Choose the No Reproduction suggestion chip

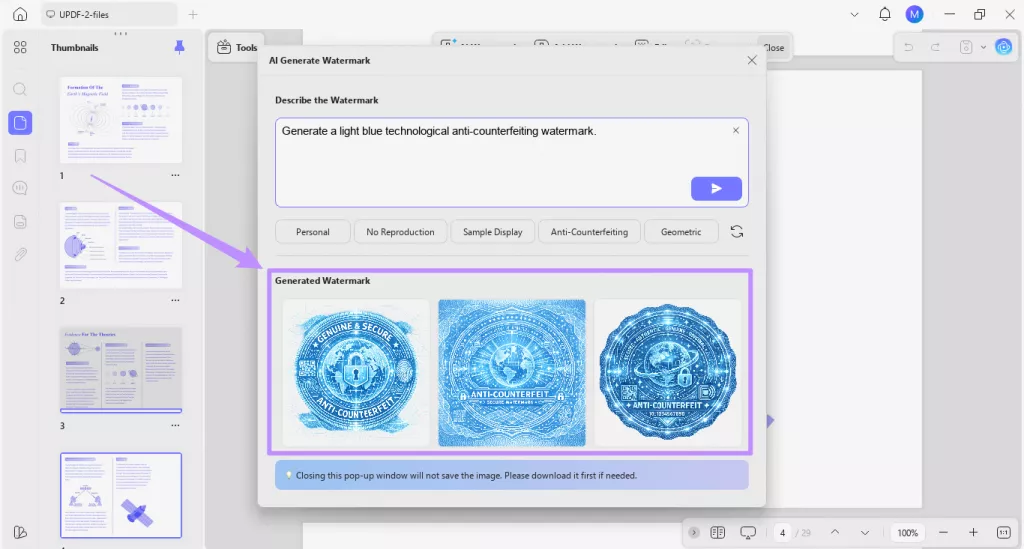[400, 232]
